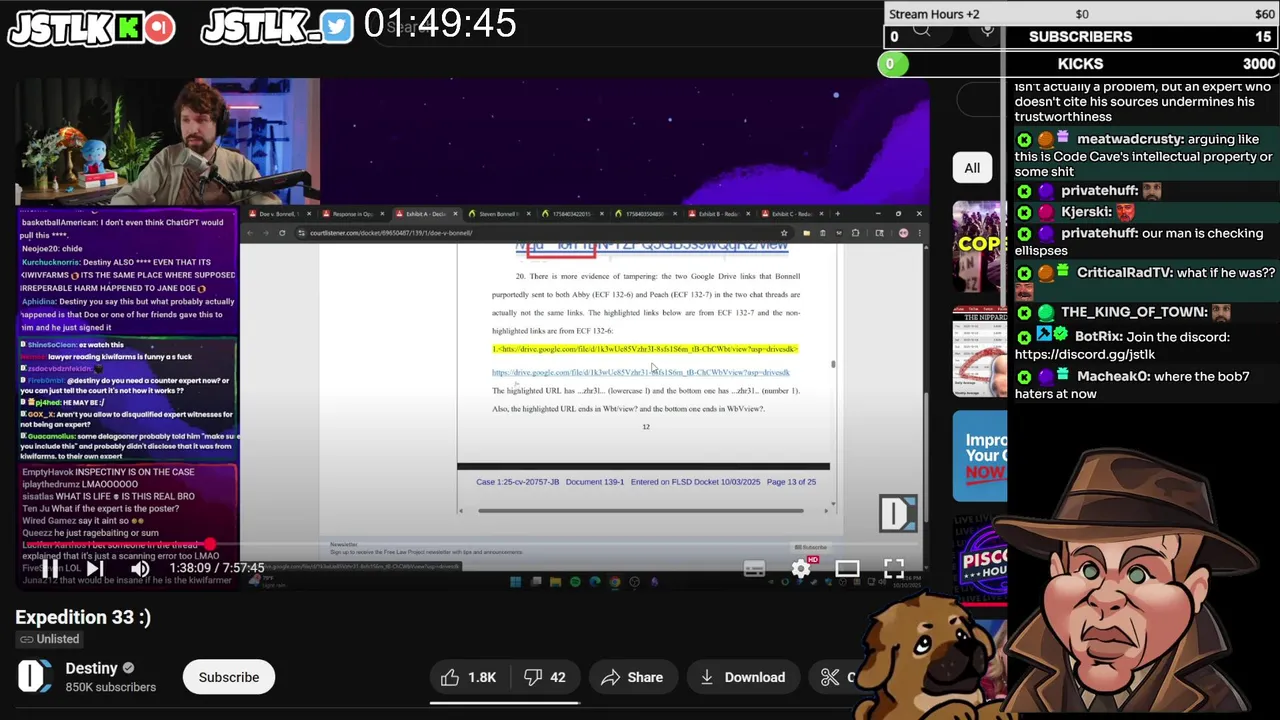
Task: Open the PISCO HOUR sidebar thumbnail
Action: [x=980, y=563]
